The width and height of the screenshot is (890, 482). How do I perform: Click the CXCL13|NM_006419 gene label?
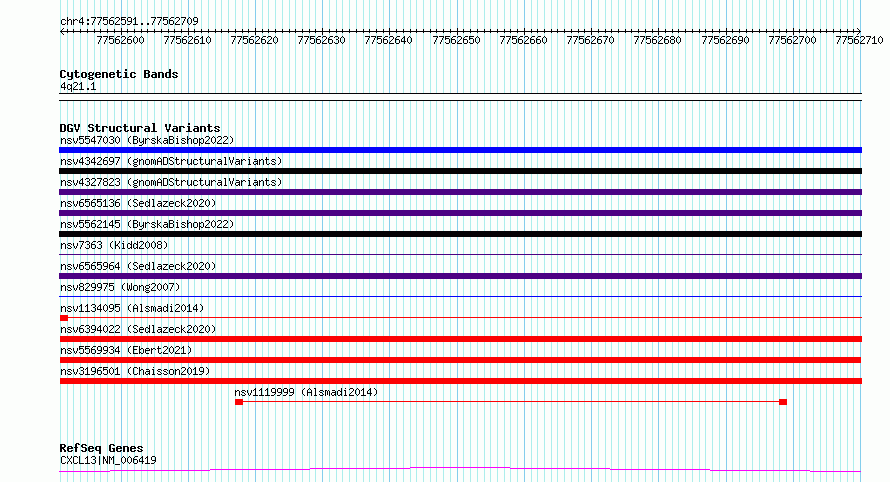[108, 460]
